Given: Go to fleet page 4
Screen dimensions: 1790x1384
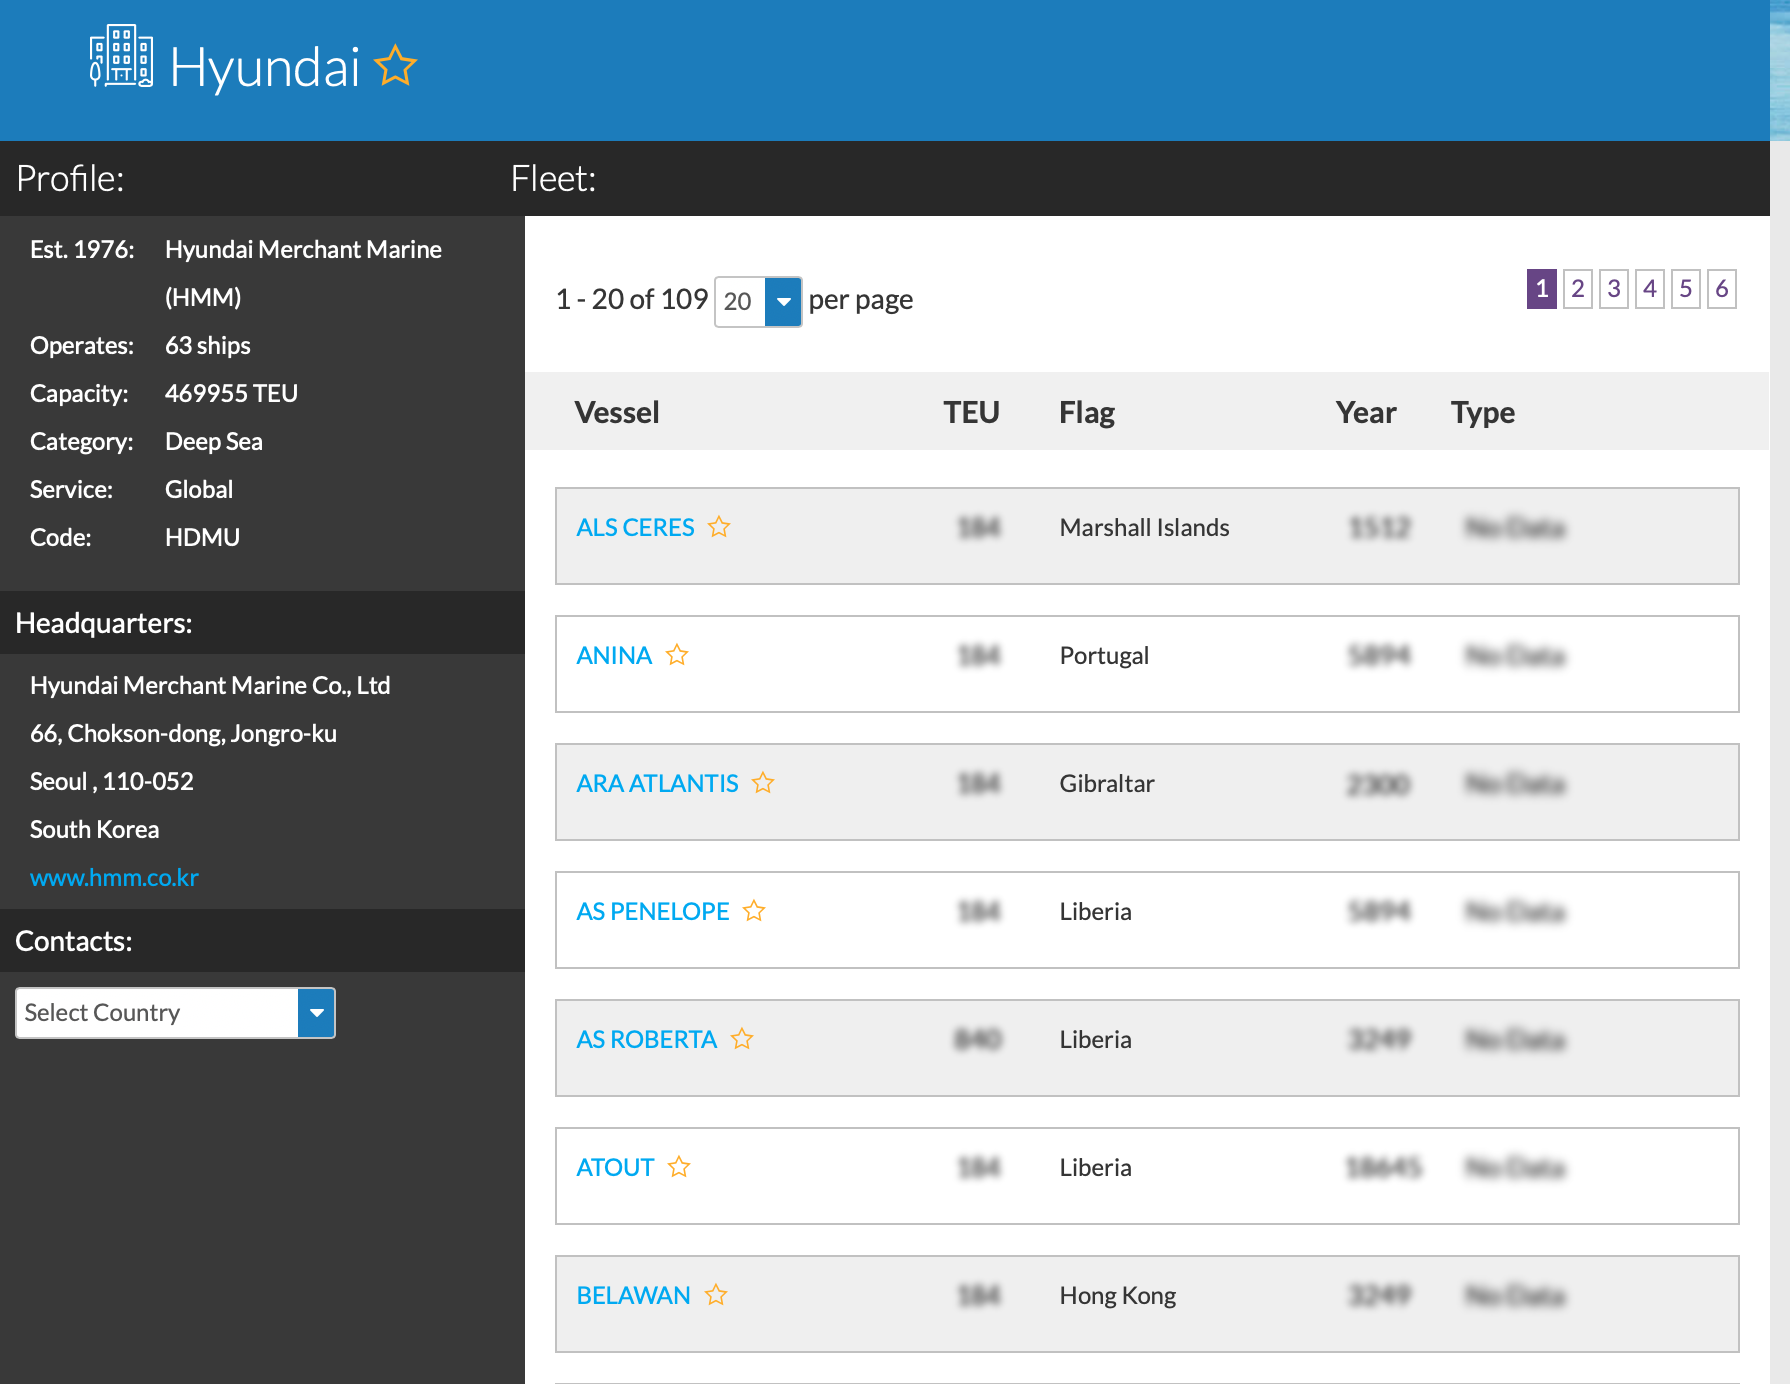Looking at the screenshot, I should pyautogui.click(x=1650, y=289).
